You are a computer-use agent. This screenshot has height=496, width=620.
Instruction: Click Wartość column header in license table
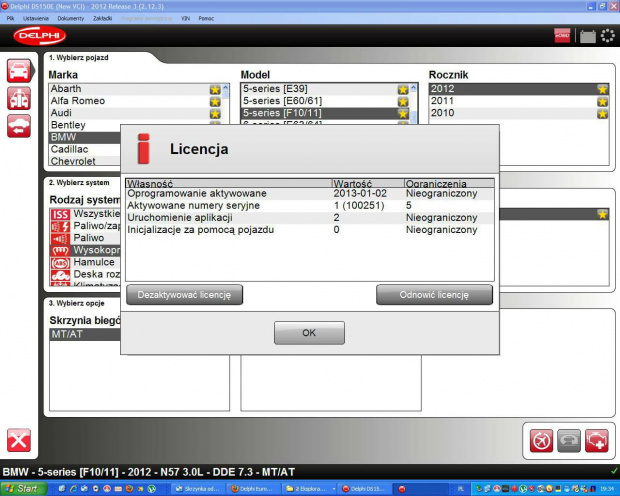(368, 184)
